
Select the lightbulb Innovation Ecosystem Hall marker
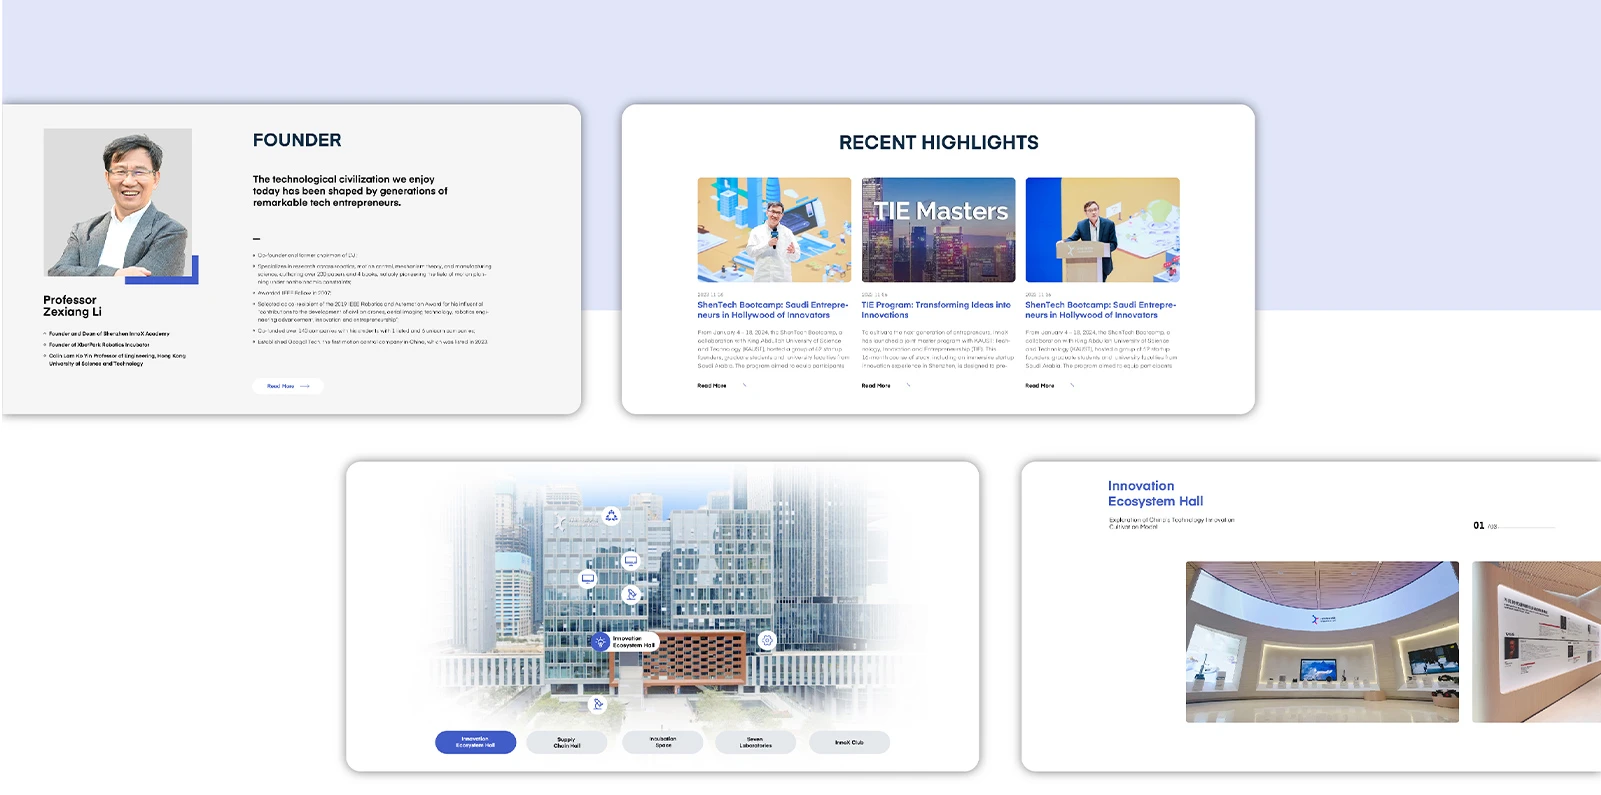[600, 642]
